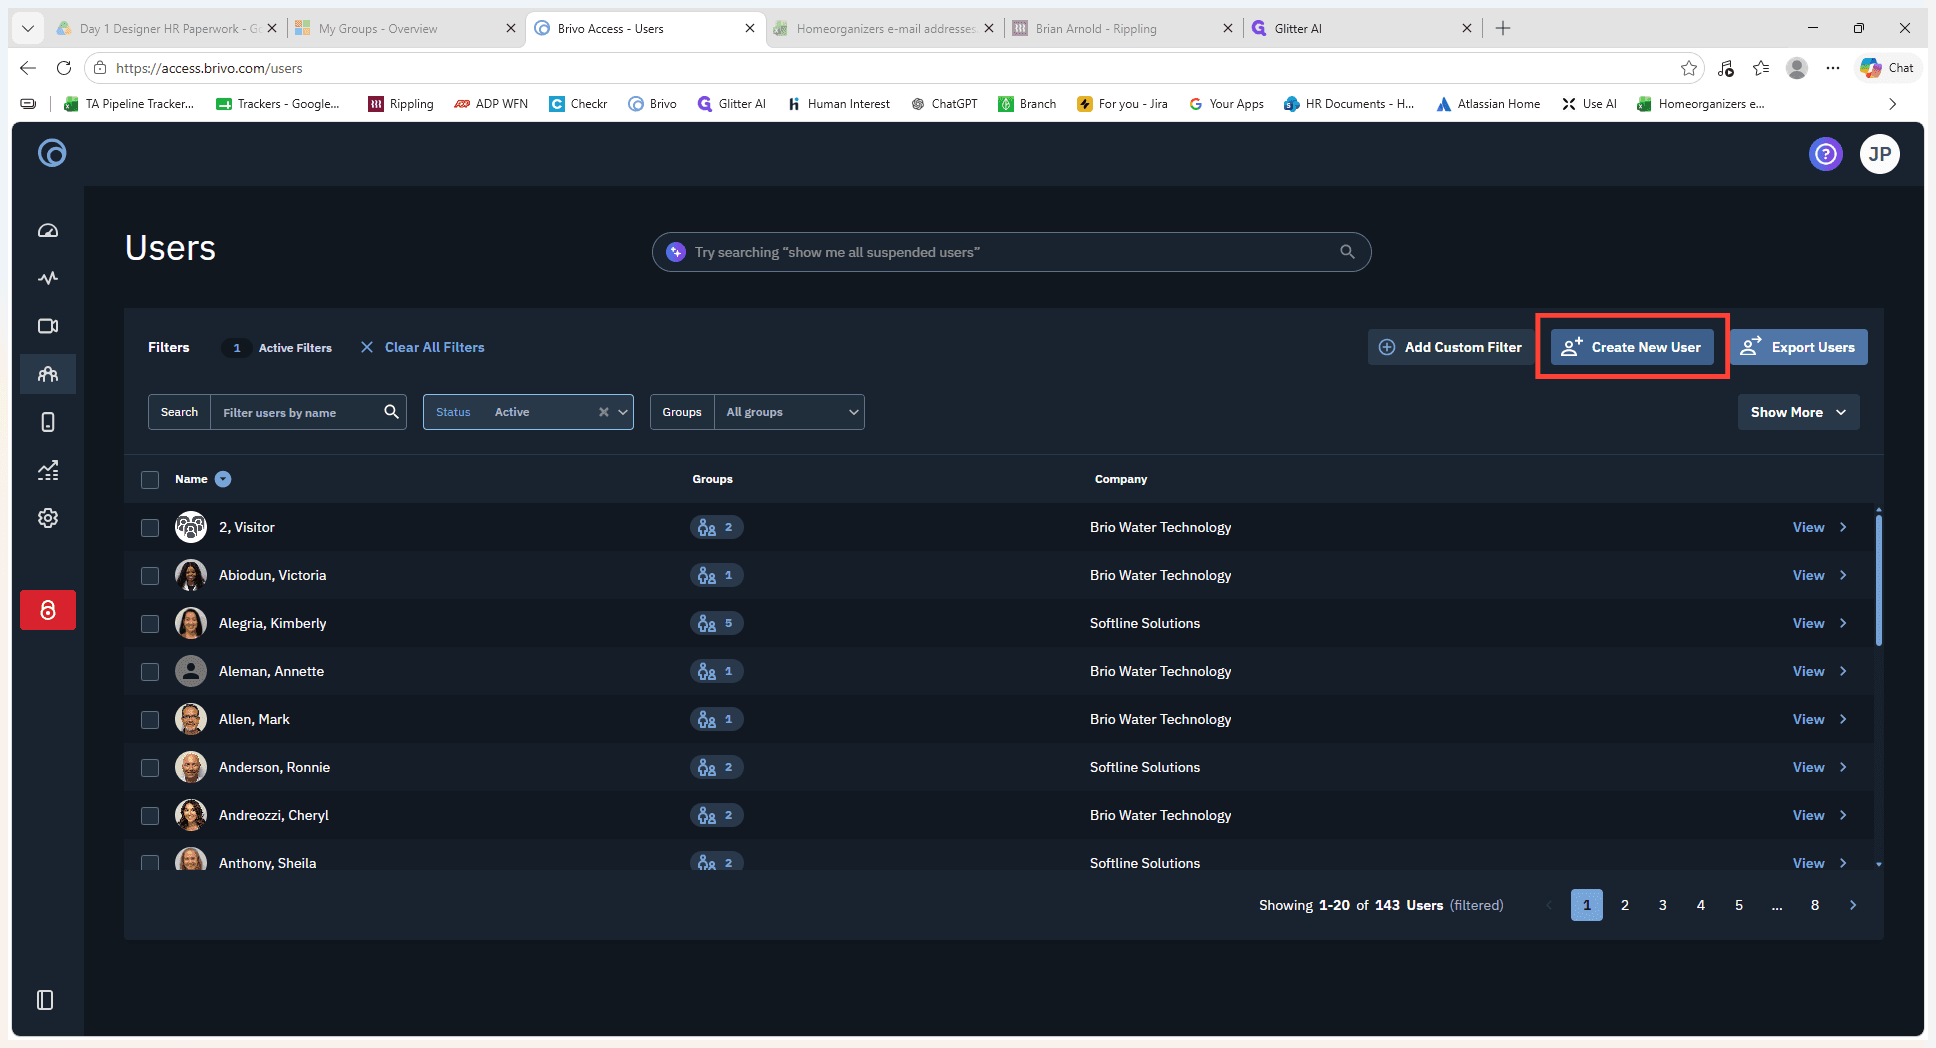Go to page 3 of users
1936x1048 pixels.
pyautogui.click(x=1663, y=905)
